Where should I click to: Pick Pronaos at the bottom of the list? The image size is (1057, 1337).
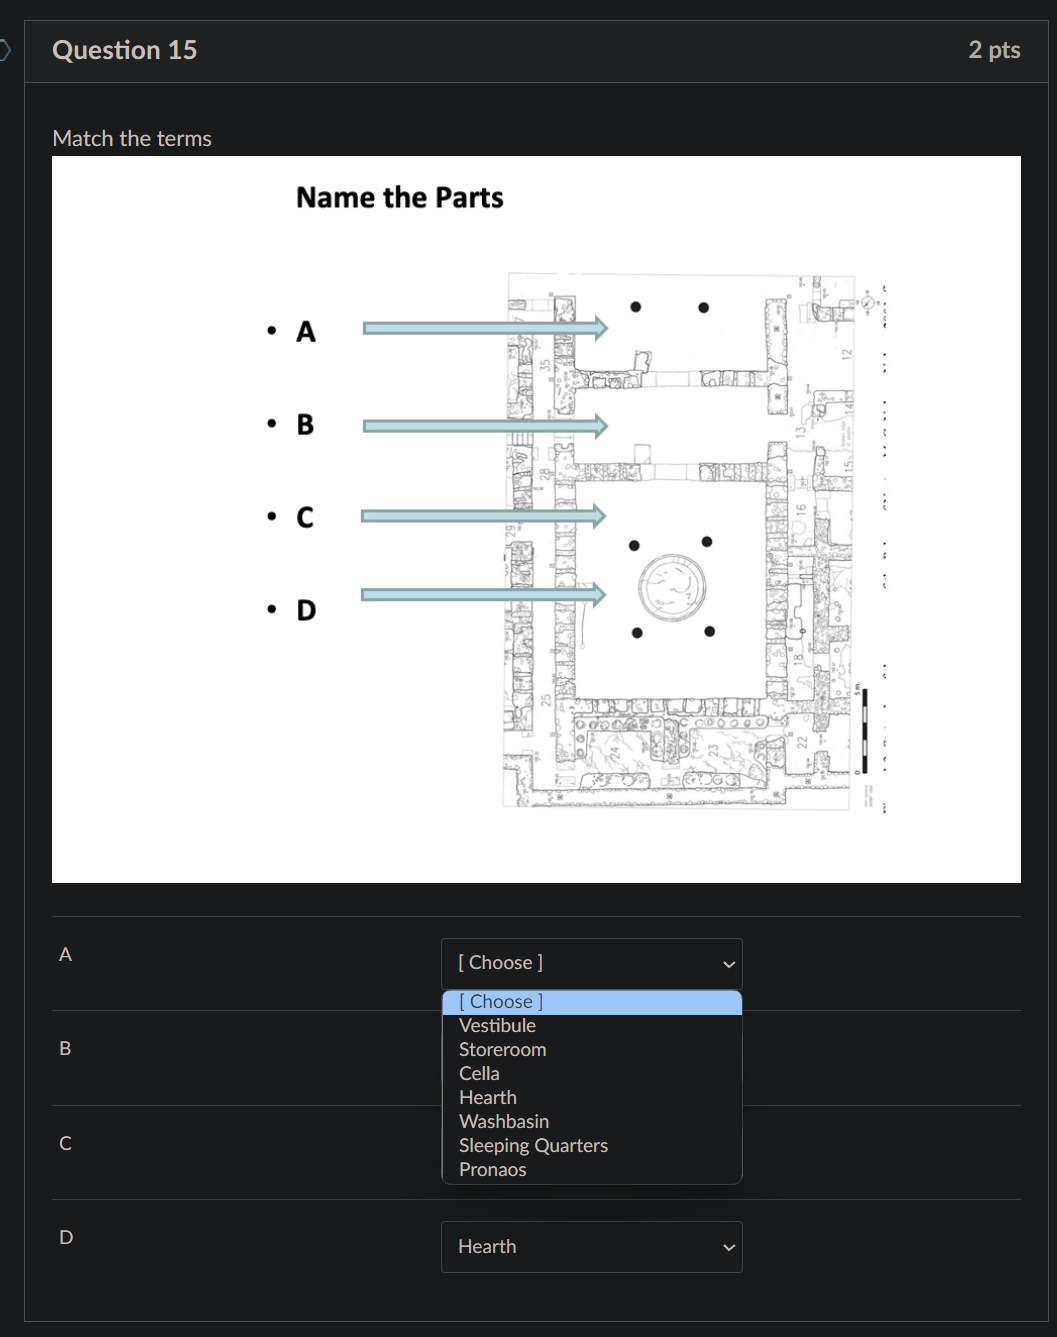click(492, 1169)
